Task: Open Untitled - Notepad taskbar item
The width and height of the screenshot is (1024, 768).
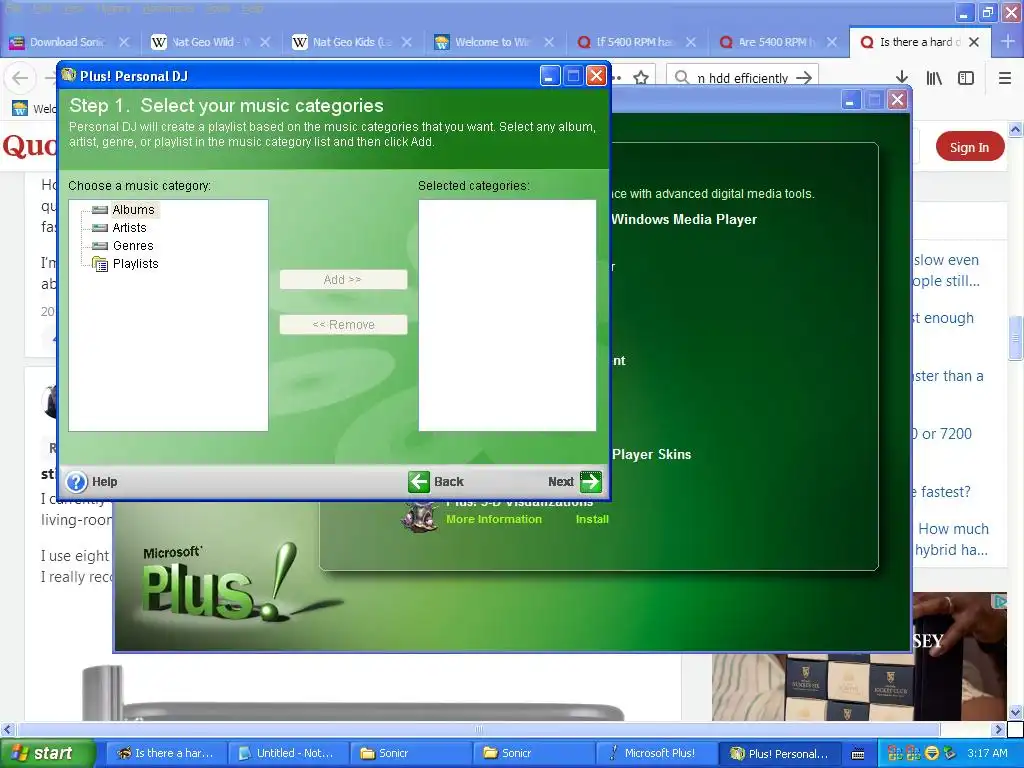Action: [x=288, y=753]
